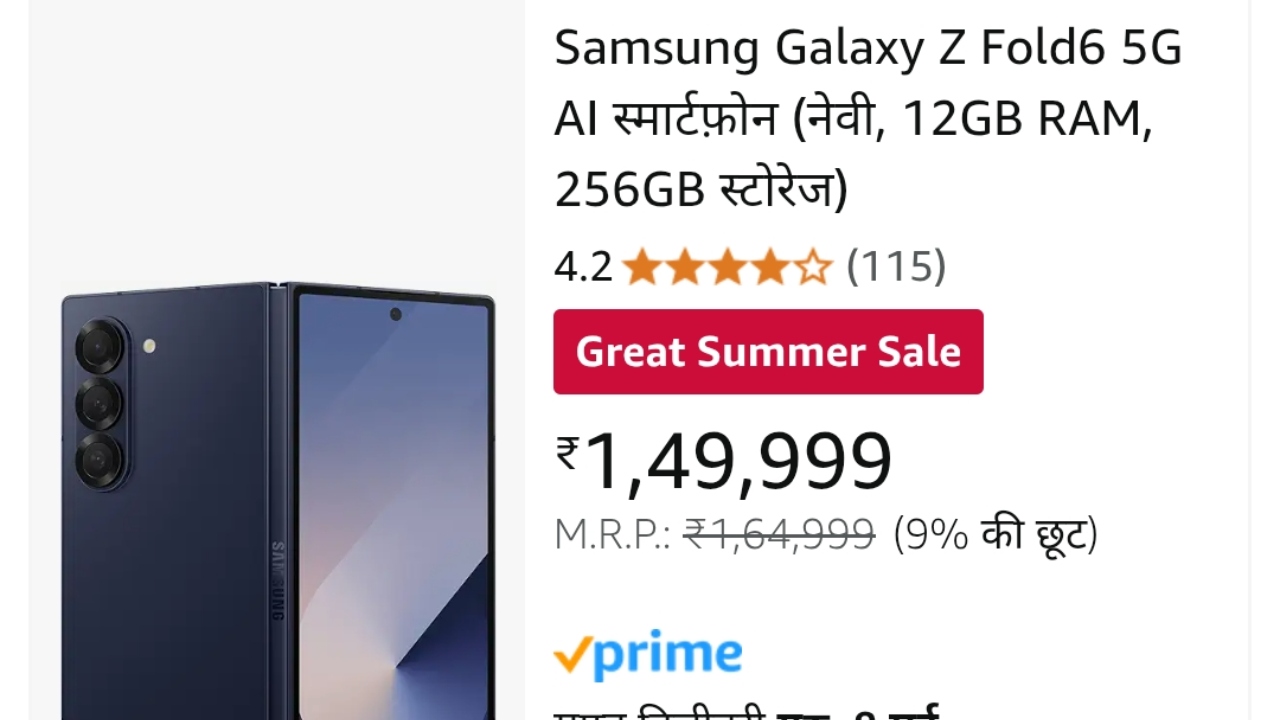This screenshot has width=1280, height=720.
Task: Click the Samsung logo on phone hinge
Action: [x=278, y=581]
